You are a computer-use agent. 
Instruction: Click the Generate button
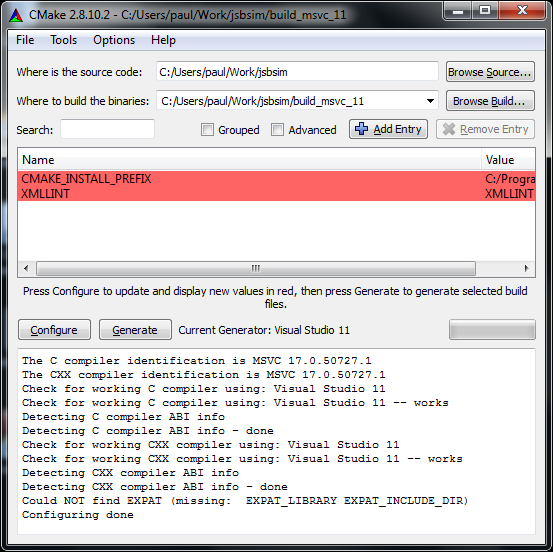click(135, 330)
